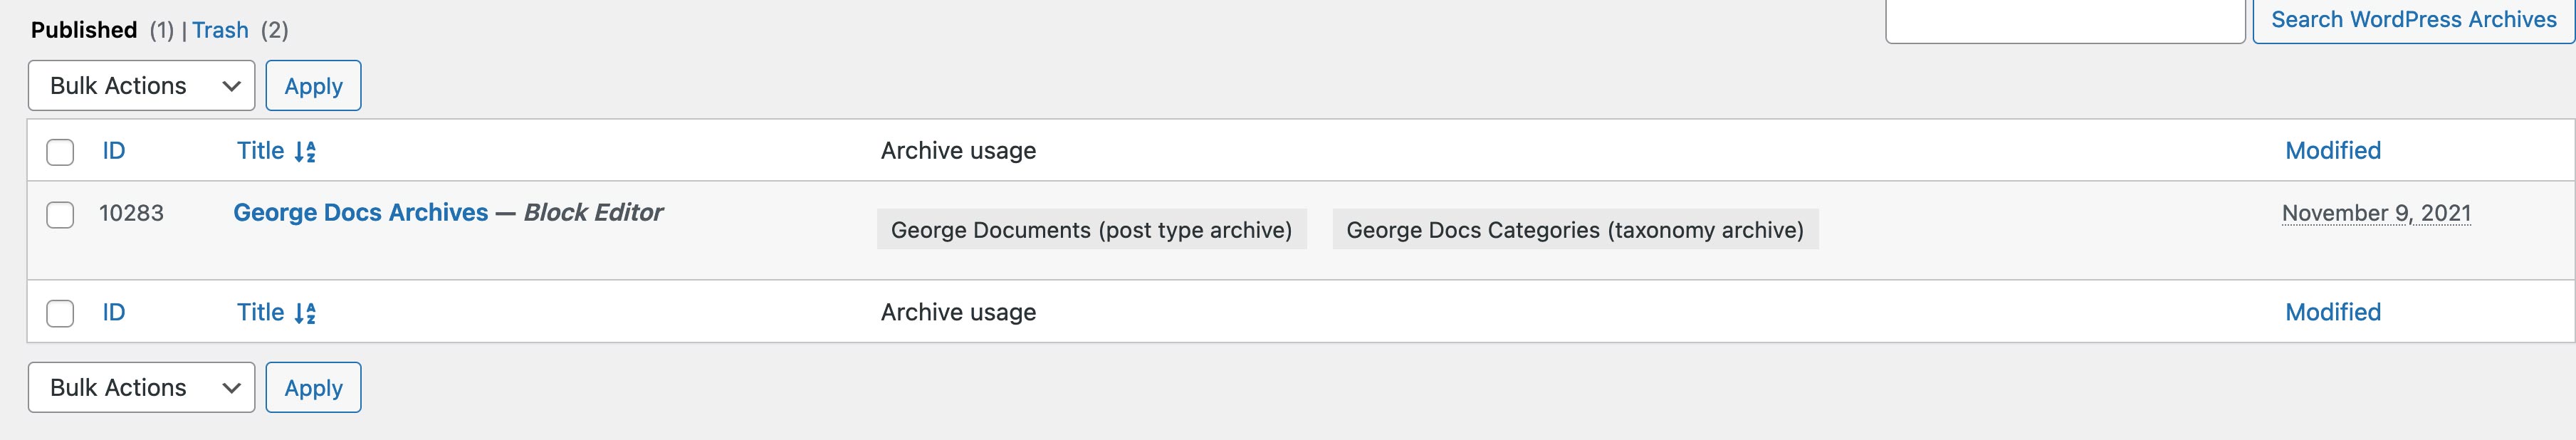Click the Search WordPress Archives button

click(2413, 20)
